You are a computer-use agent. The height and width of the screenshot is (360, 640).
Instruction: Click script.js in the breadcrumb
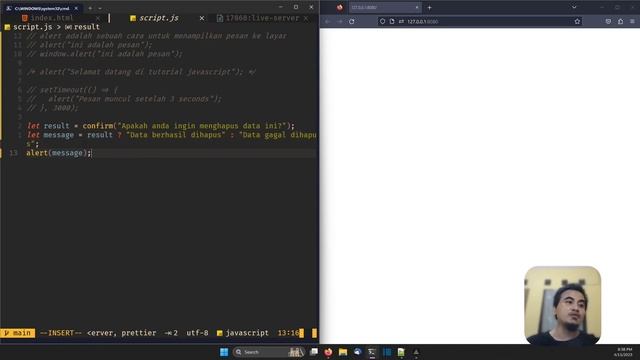coord(33,27)
